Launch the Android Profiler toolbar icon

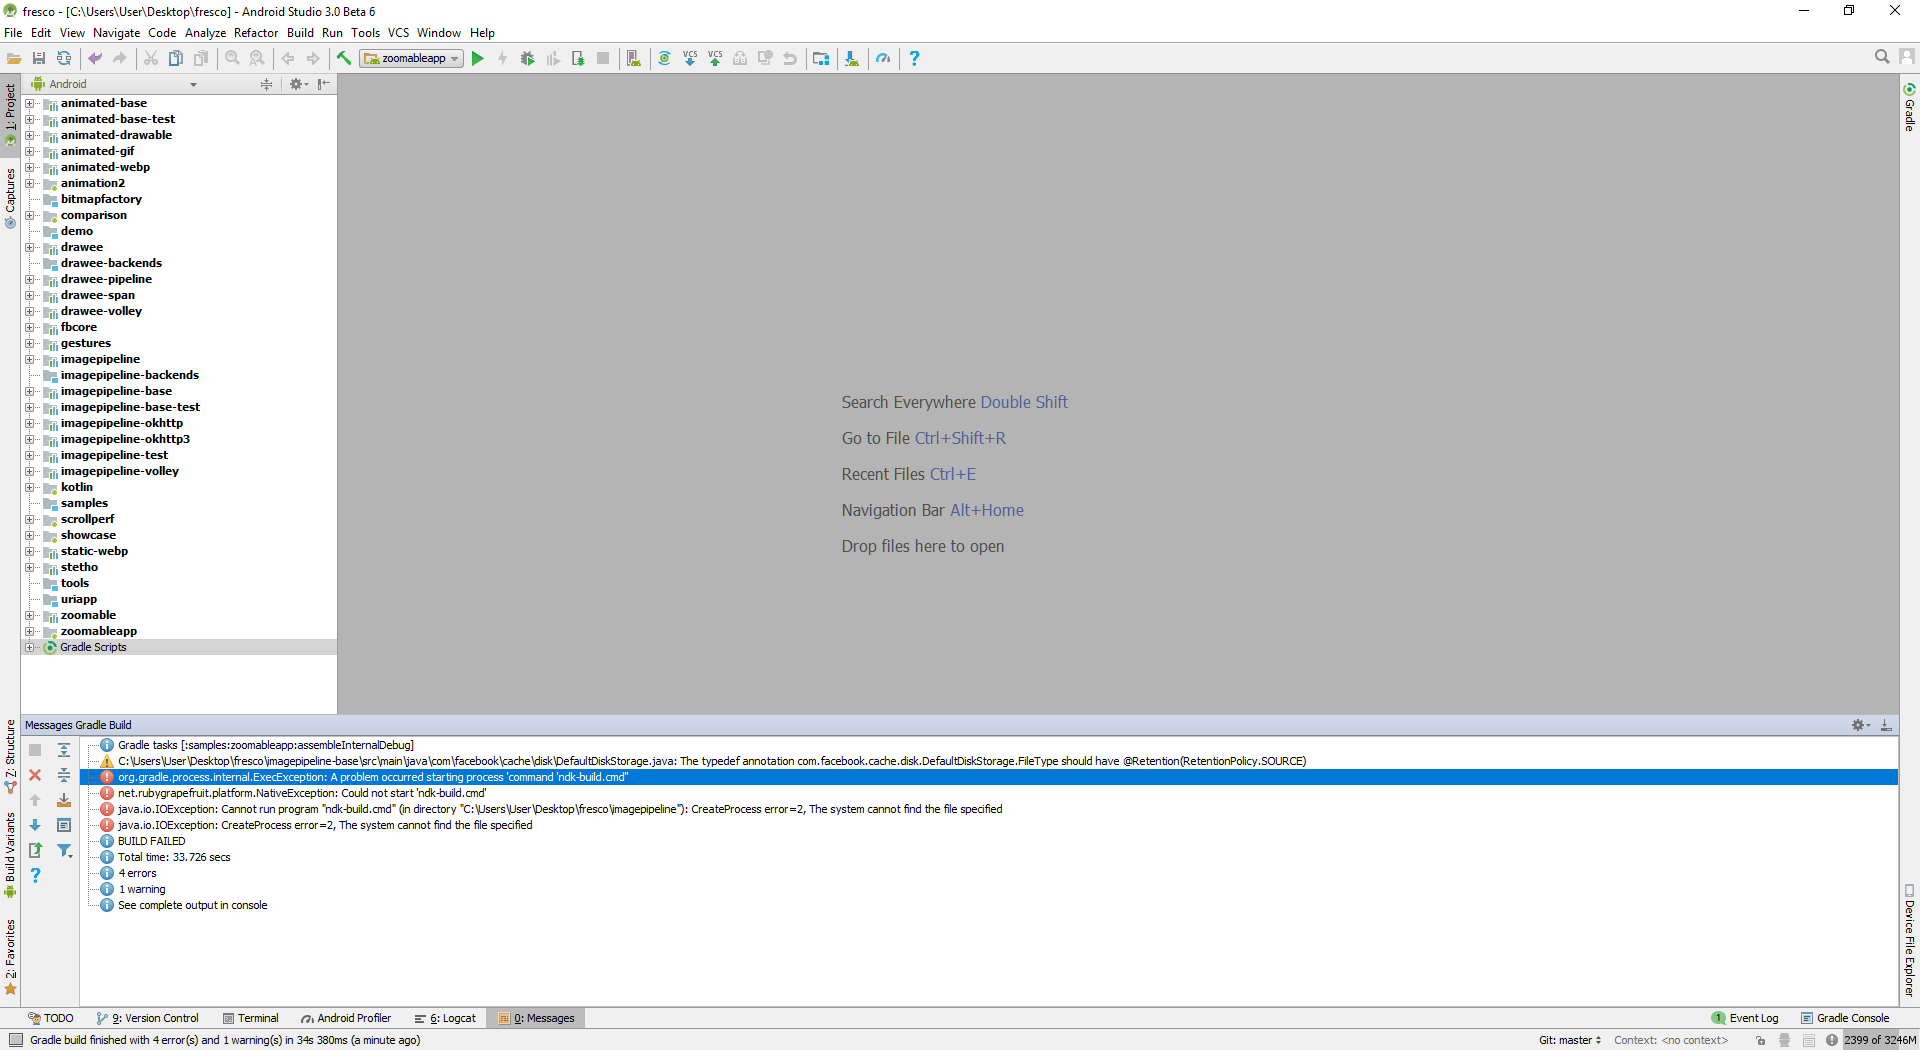pyautogui.click(x=884, y=58)
